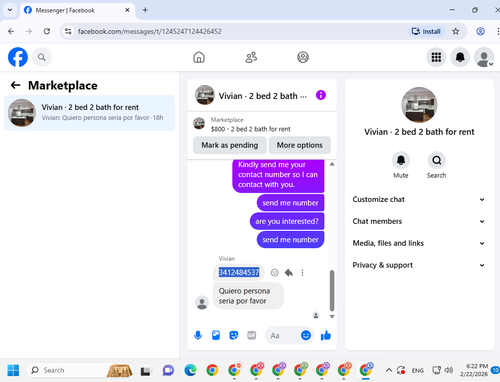Open a new browser tab
Viewport: 500px width, 382px height.
[145, 10]
